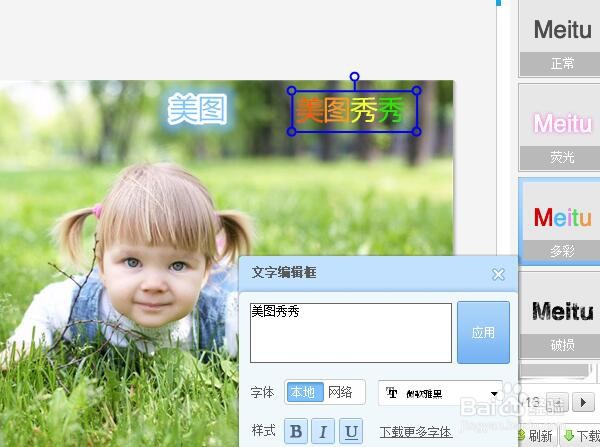Go to next page of styles arrow
This screenshot has height=447, width=600.
pos(583,402)
